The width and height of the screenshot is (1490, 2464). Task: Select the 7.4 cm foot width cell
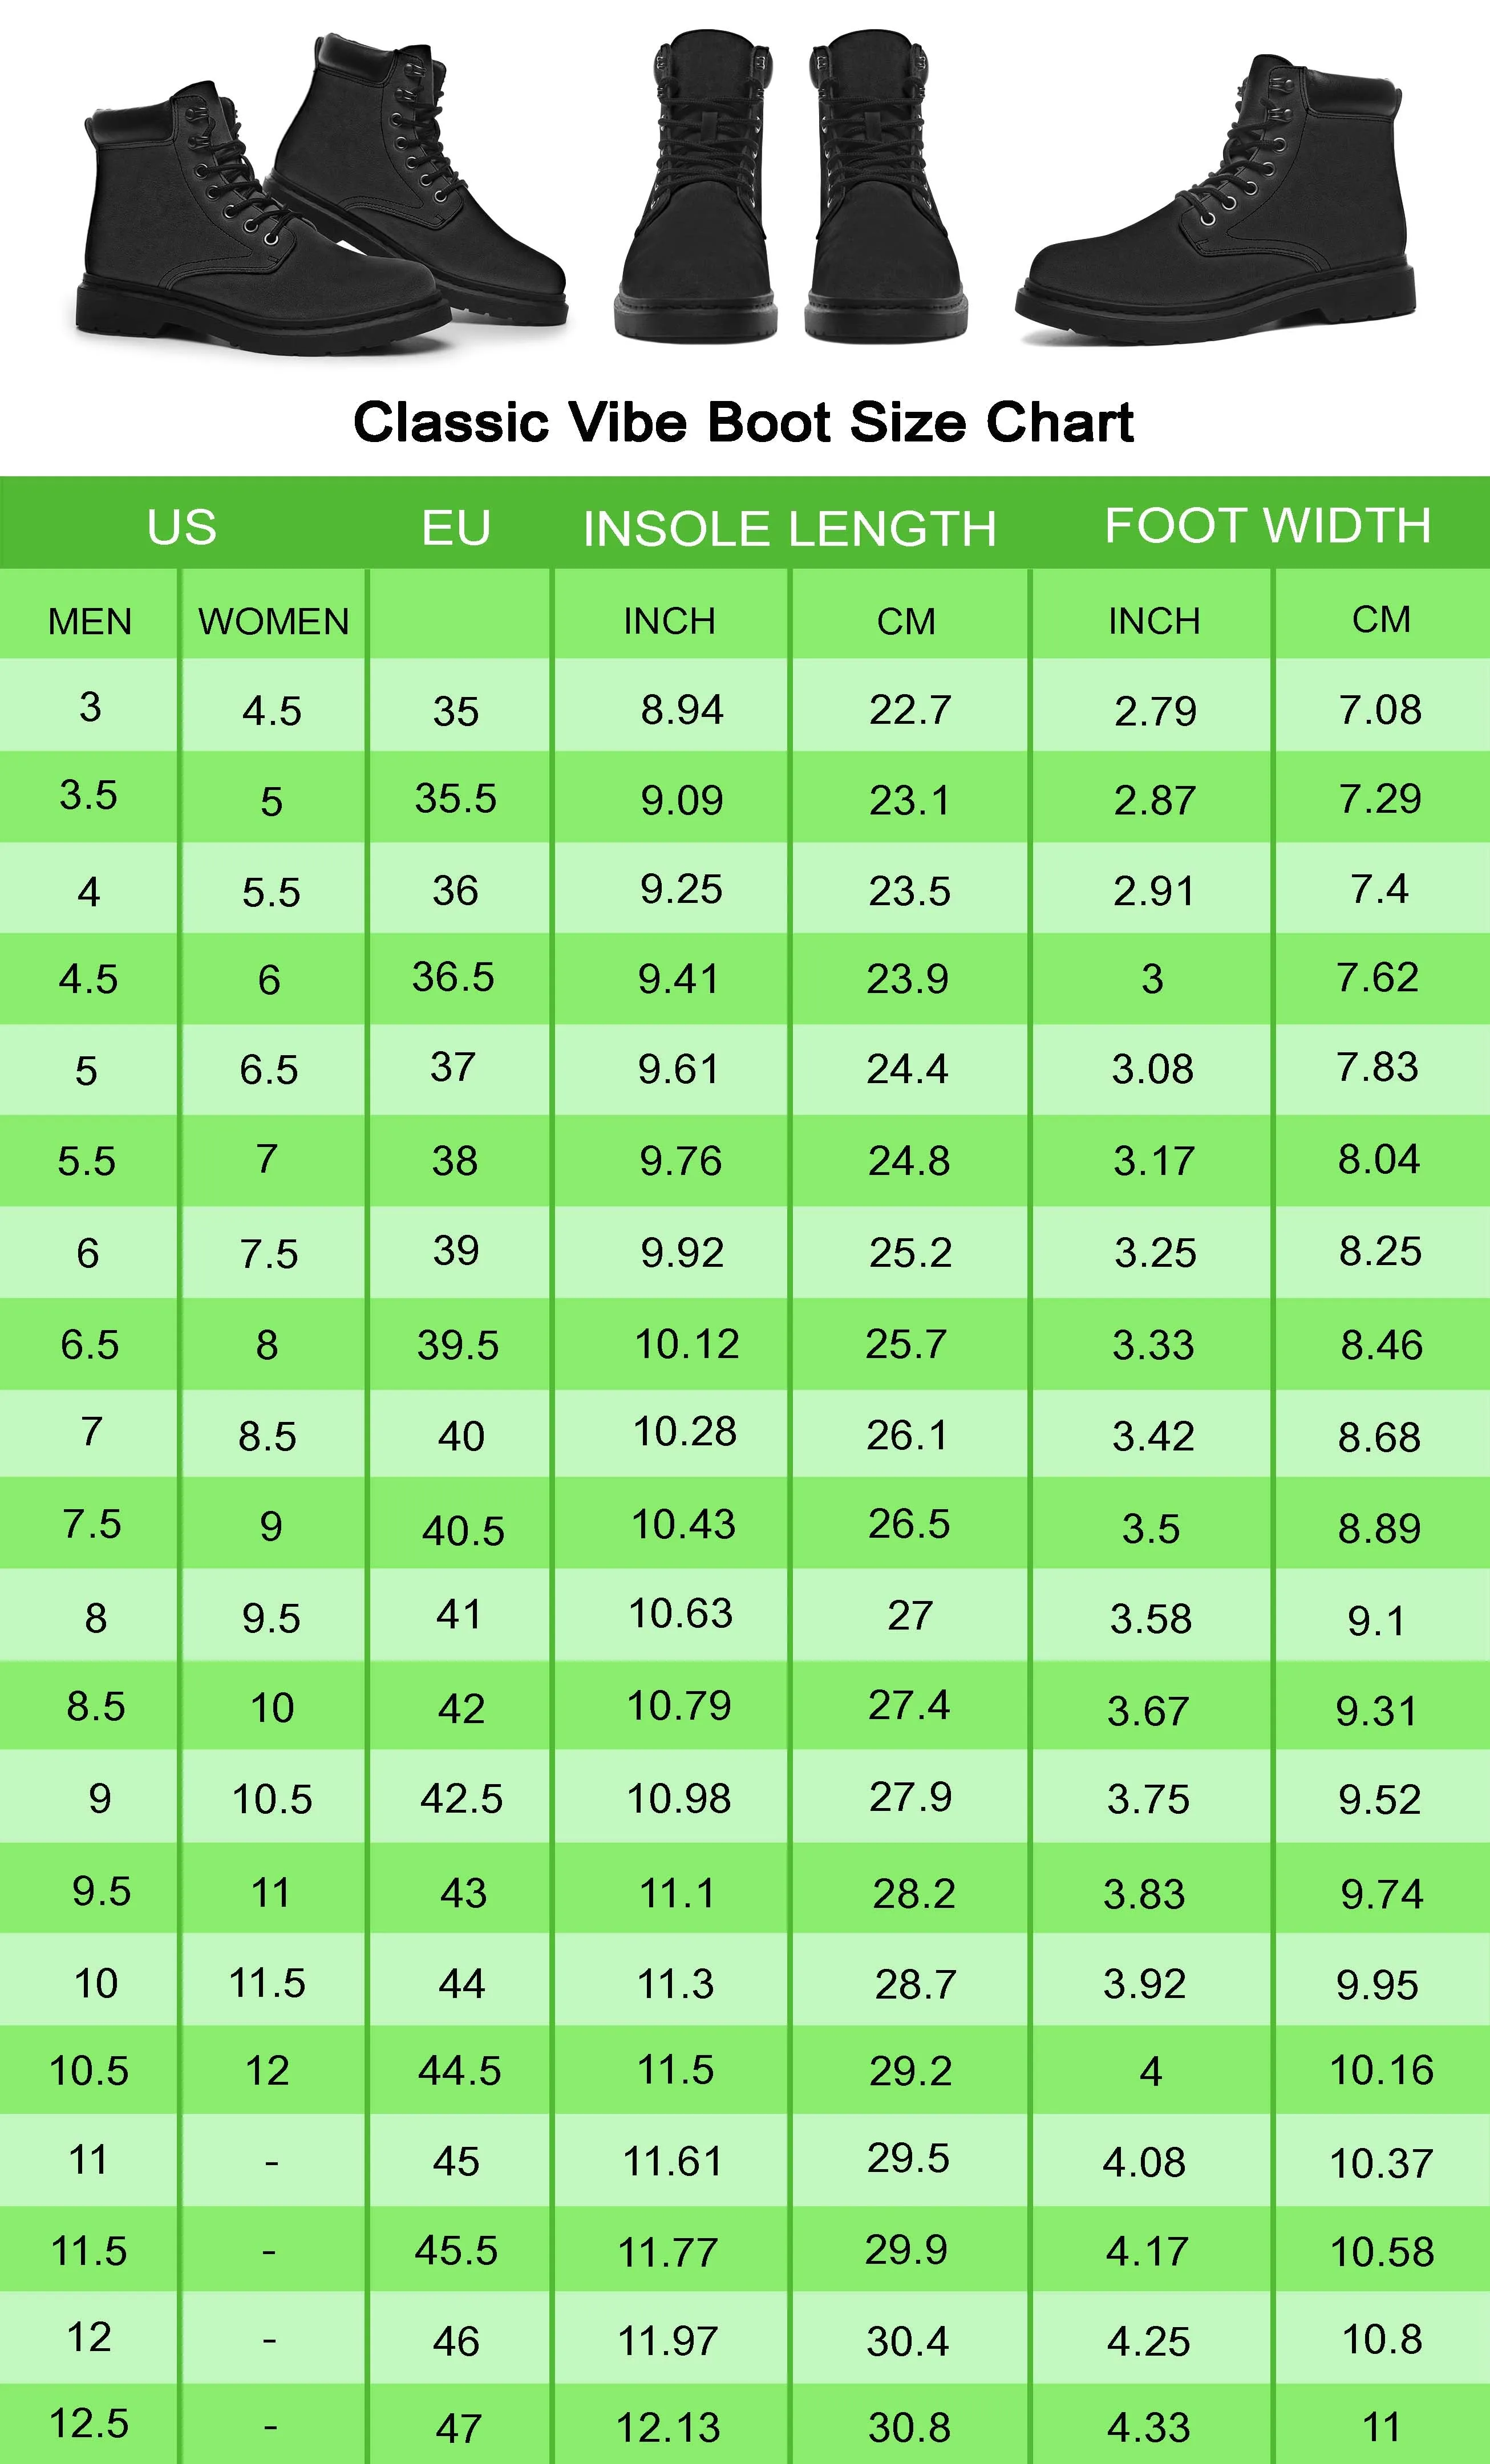pyautogui.click(x=1379, y=888)
